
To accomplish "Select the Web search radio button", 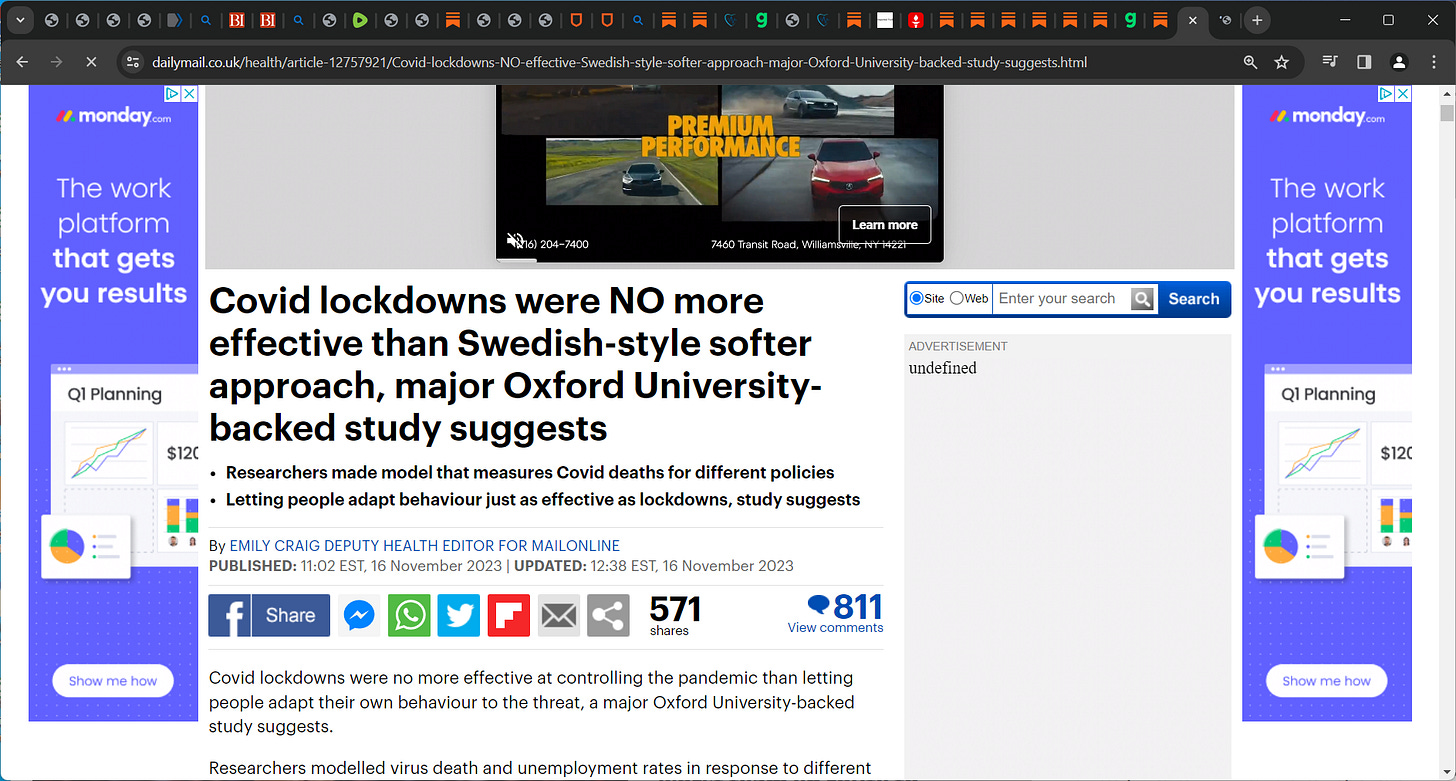I will 956,298.
